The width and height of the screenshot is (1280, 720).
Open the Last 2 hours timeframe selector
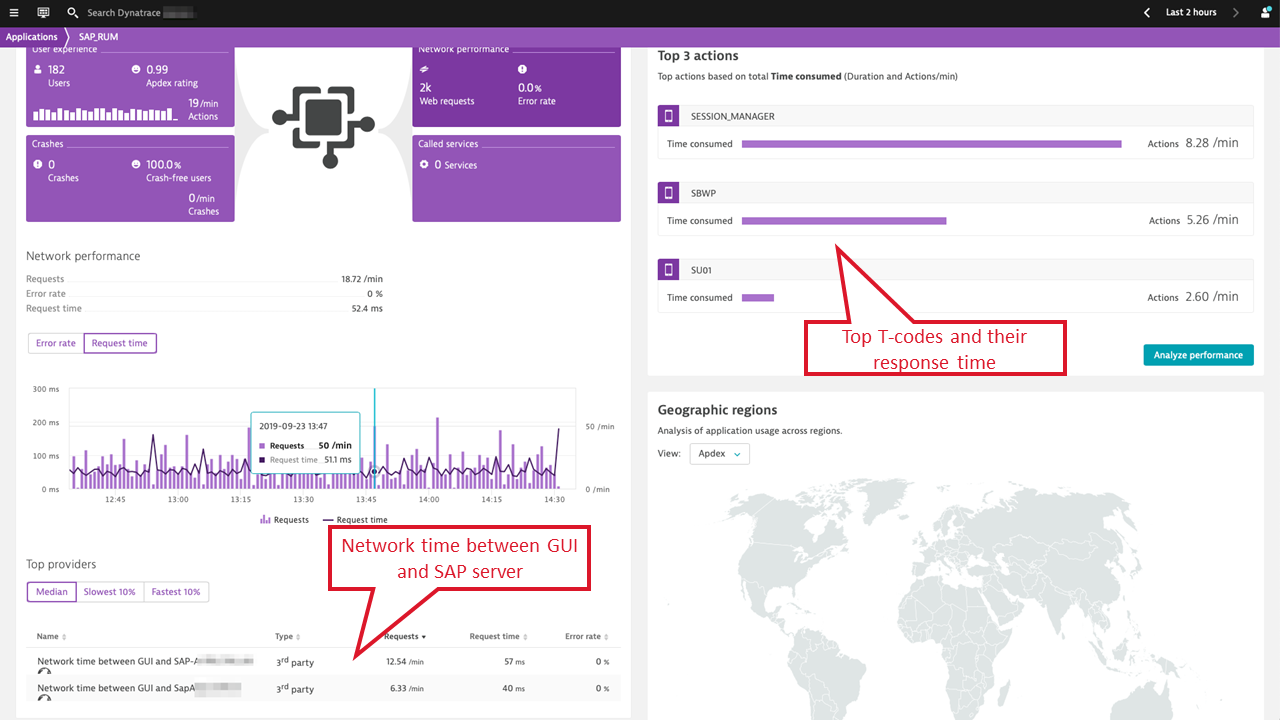point(1191,13)
